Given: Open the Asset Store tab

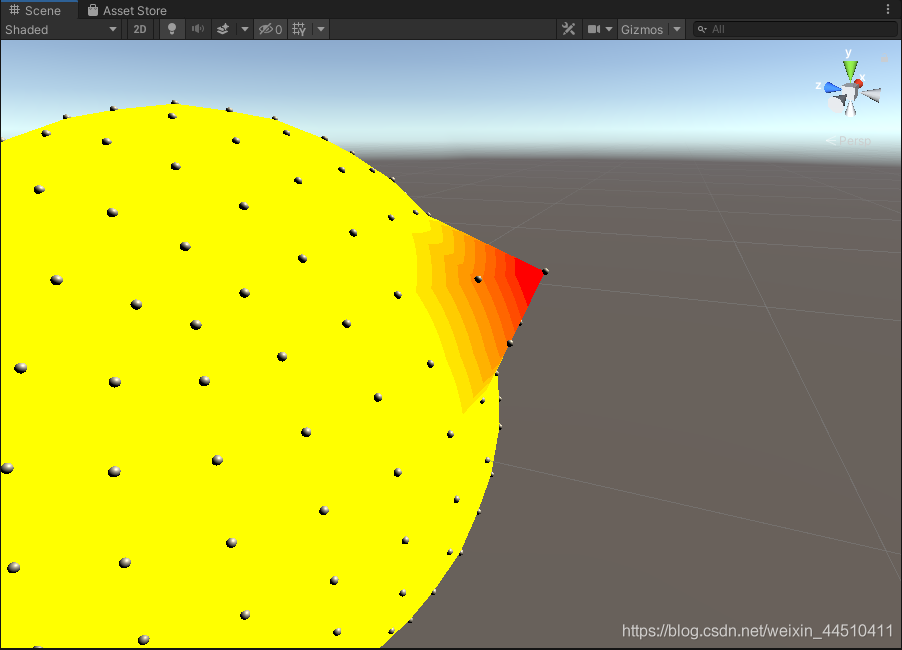Looking at the screenshot, I should pos(127,10).
